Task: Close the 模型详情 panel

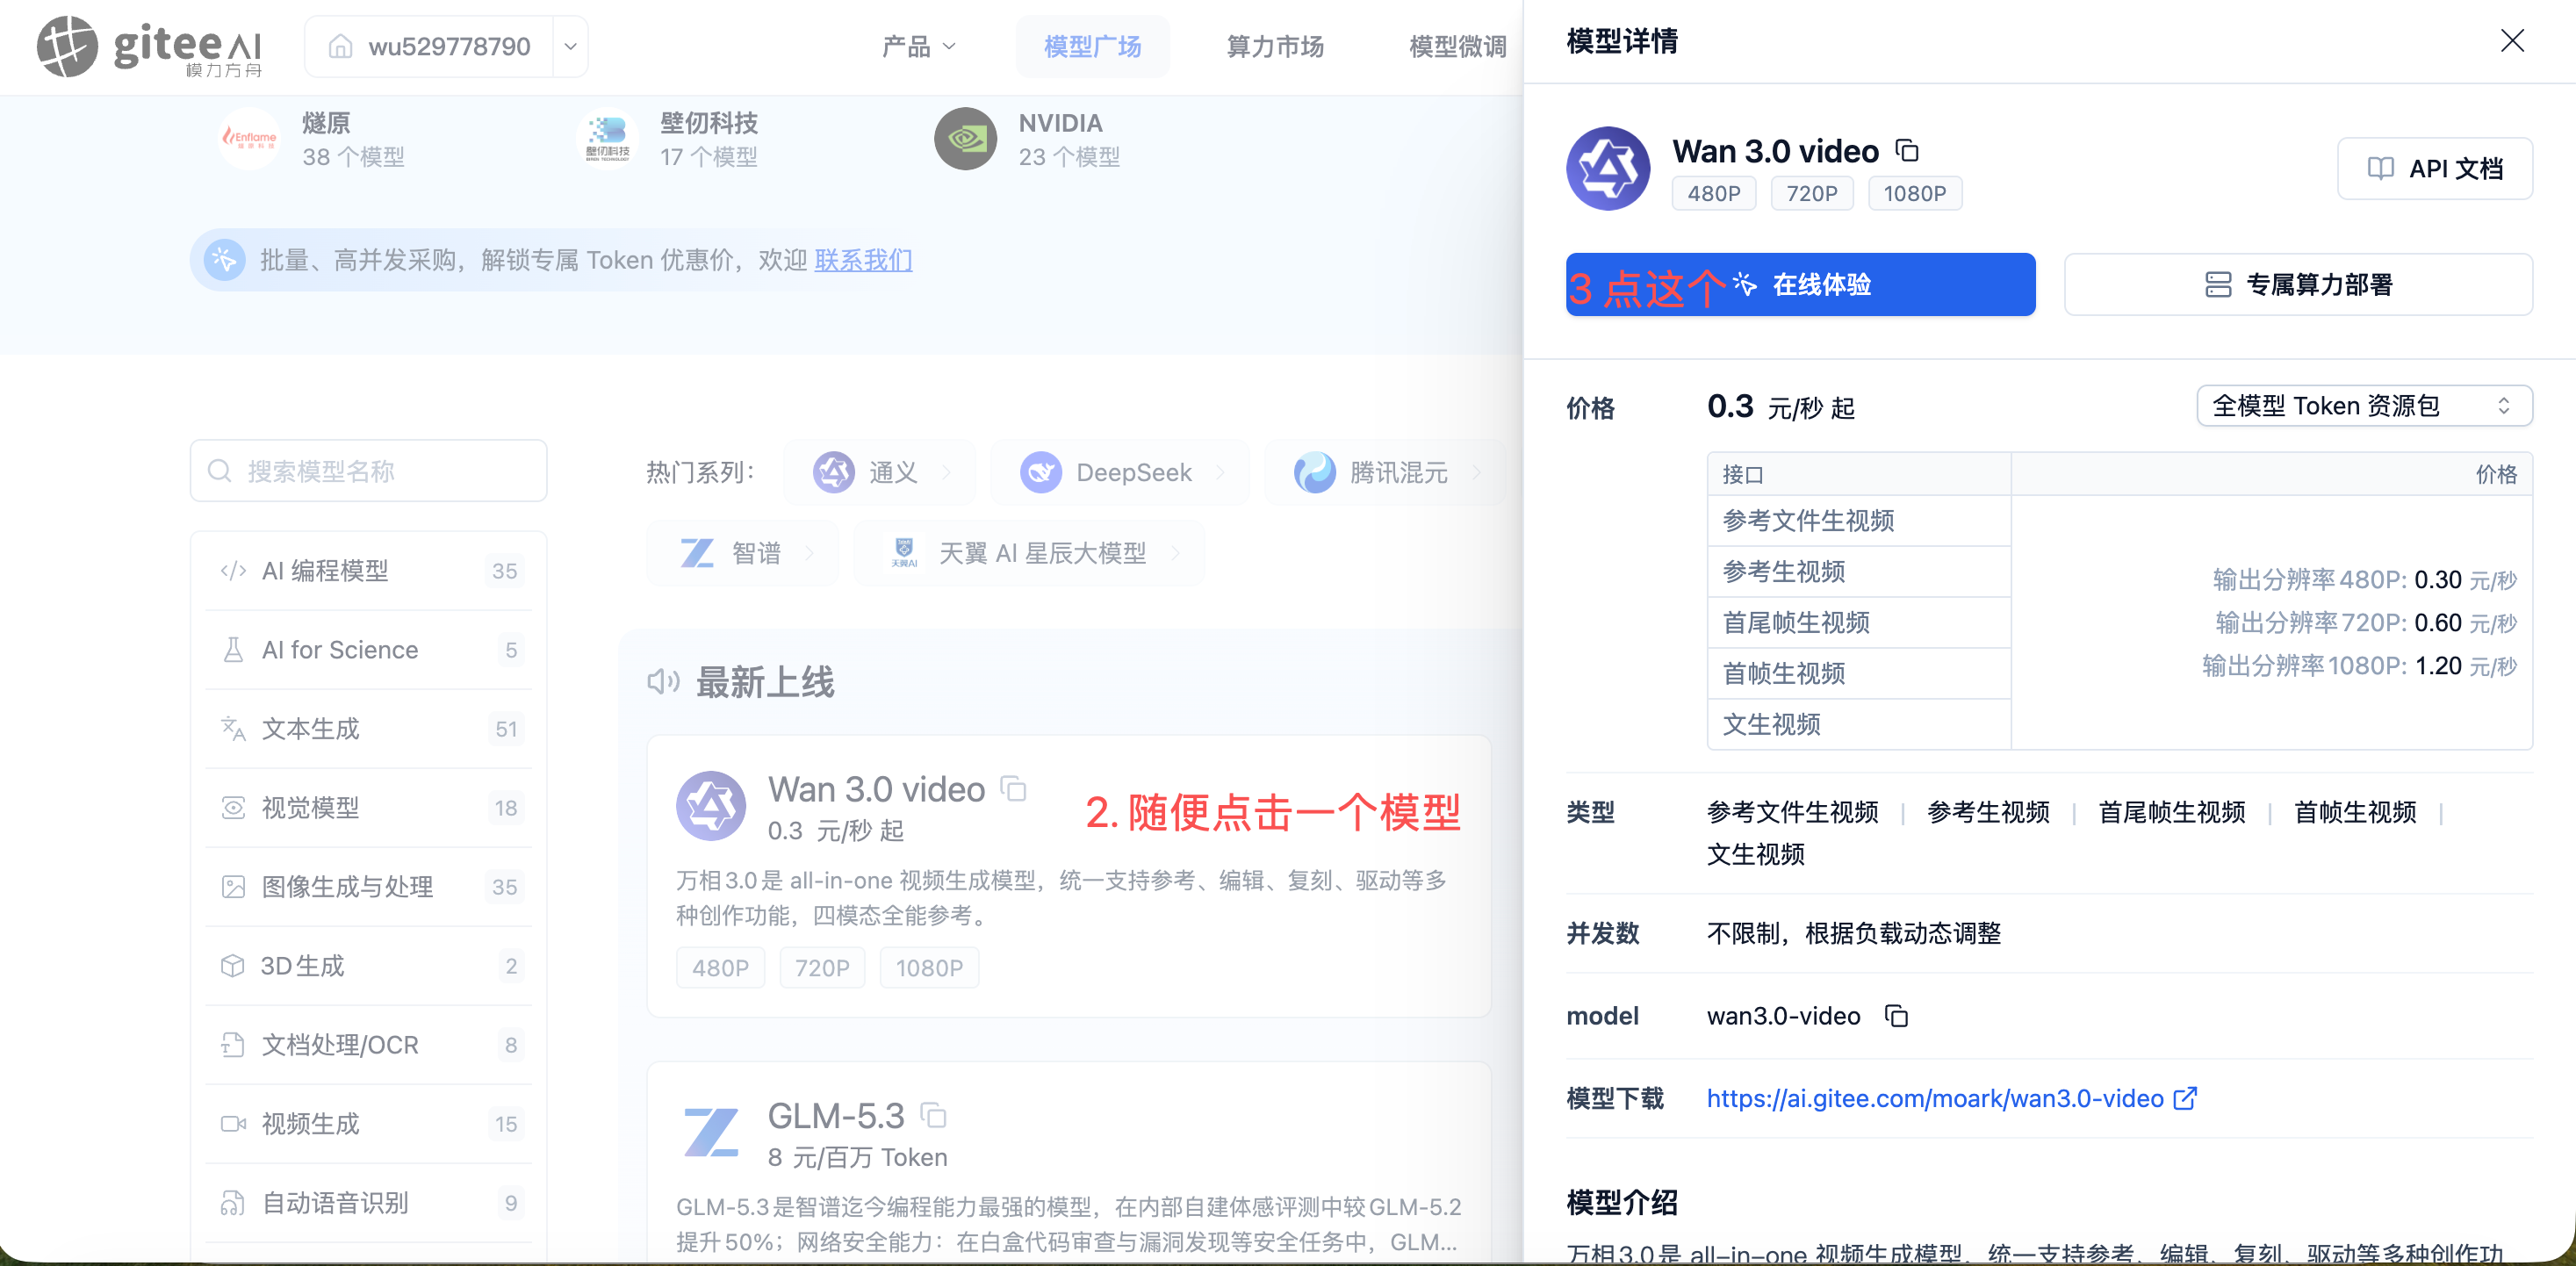Action: point(2512,41)
